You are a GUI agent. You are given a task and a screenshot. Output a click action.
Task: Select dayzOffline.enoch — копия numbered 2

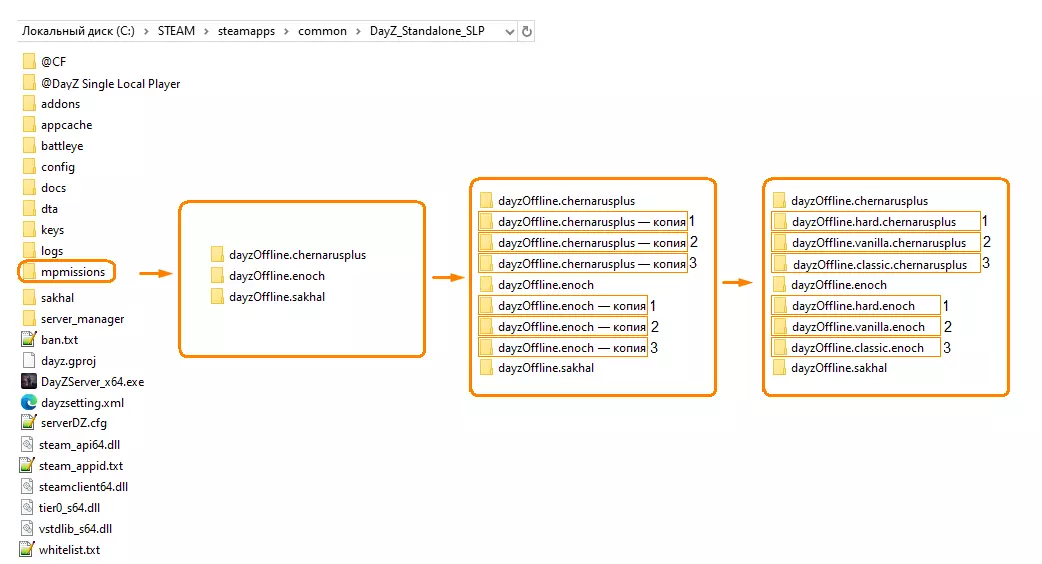[563, 327]
